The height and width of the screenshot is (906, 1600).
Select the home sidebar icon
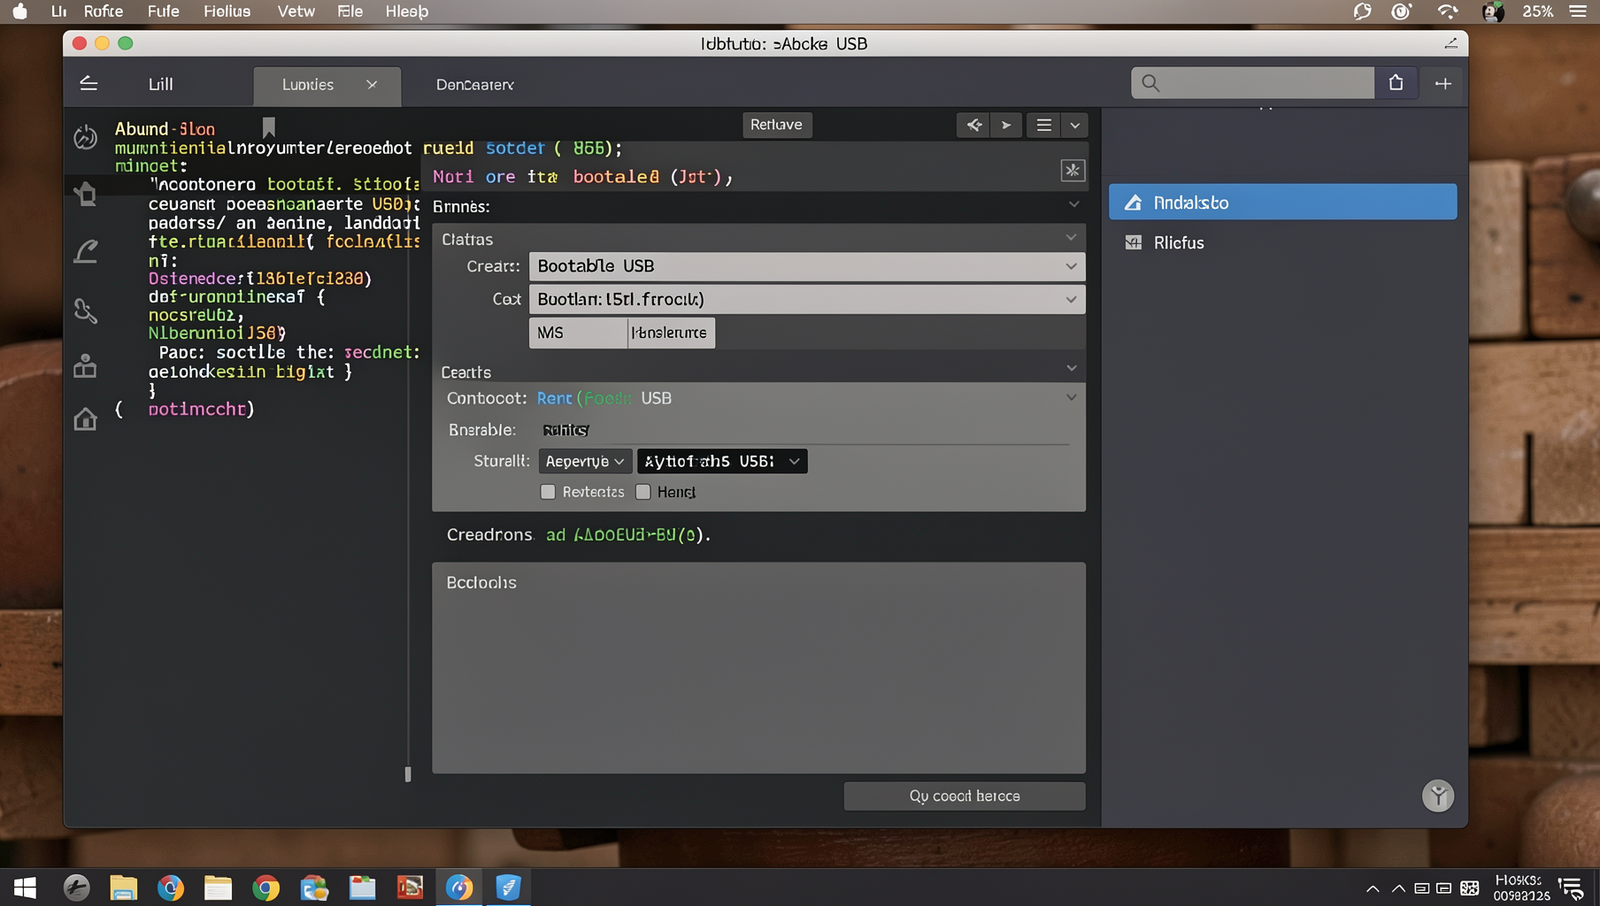(86, 419)
